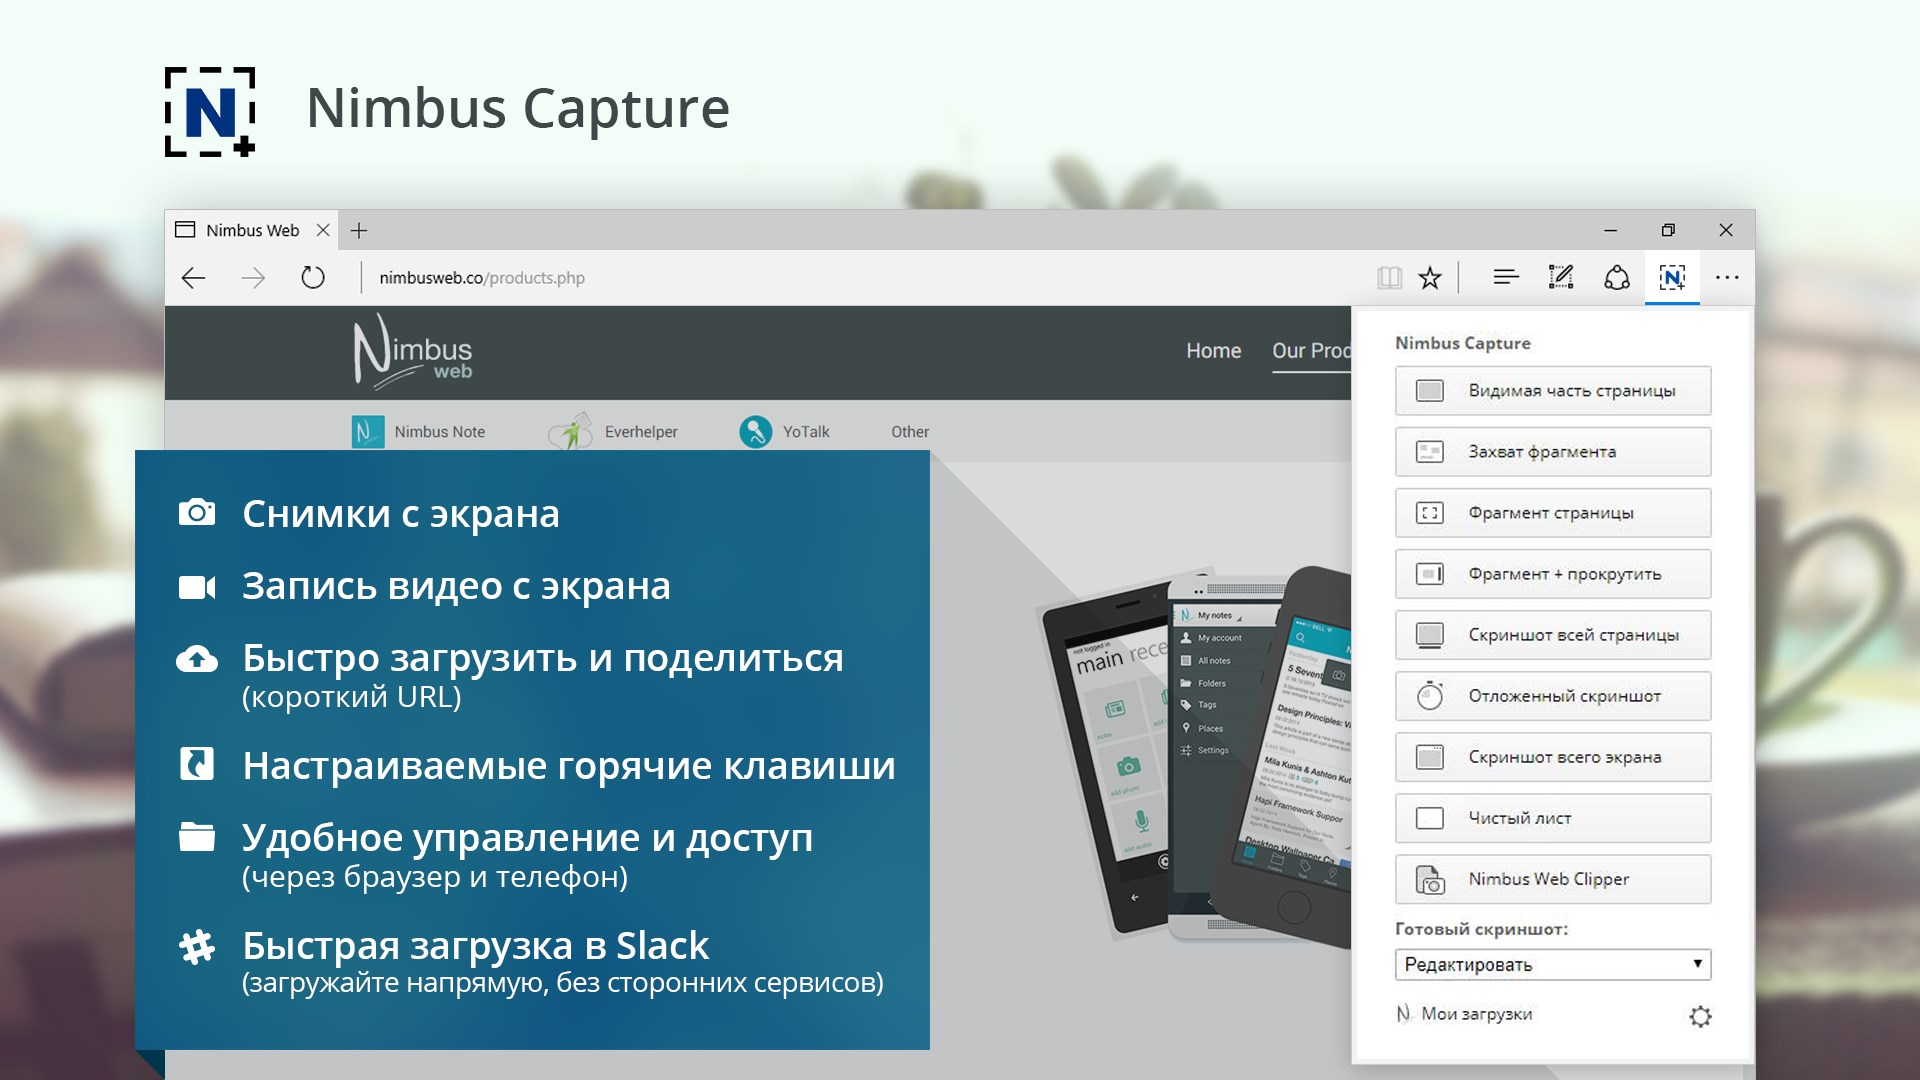This screenshot has height=1080, width=1920.
Task: Select Отложенный скриншот option
Action: [x=1552, y=696]
